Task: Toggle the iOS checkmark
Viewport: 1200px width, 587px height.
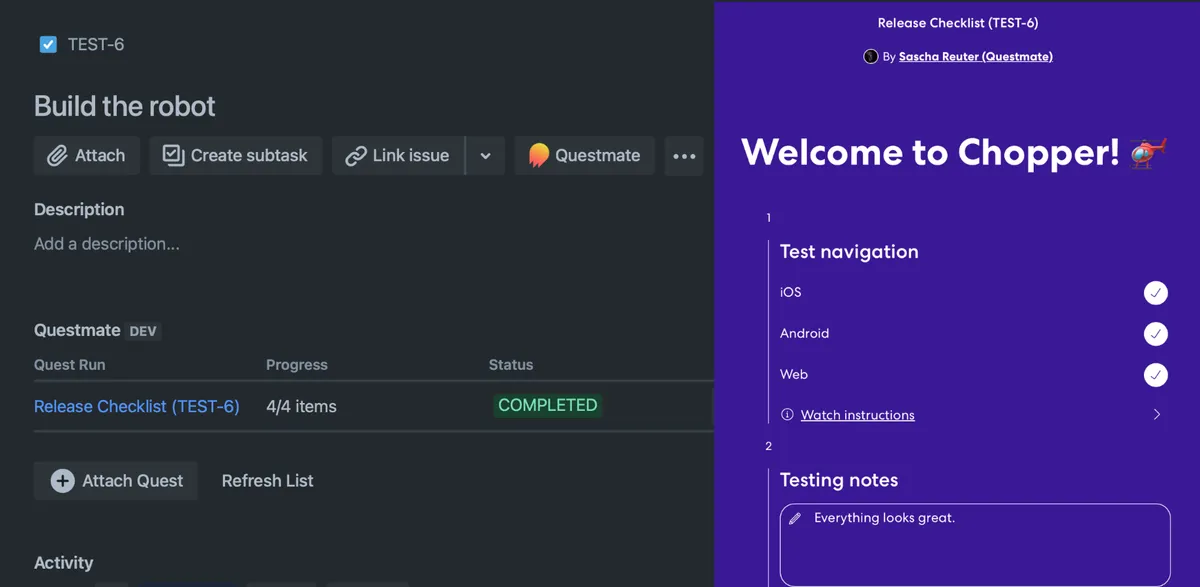Action: pos(1156,293)
